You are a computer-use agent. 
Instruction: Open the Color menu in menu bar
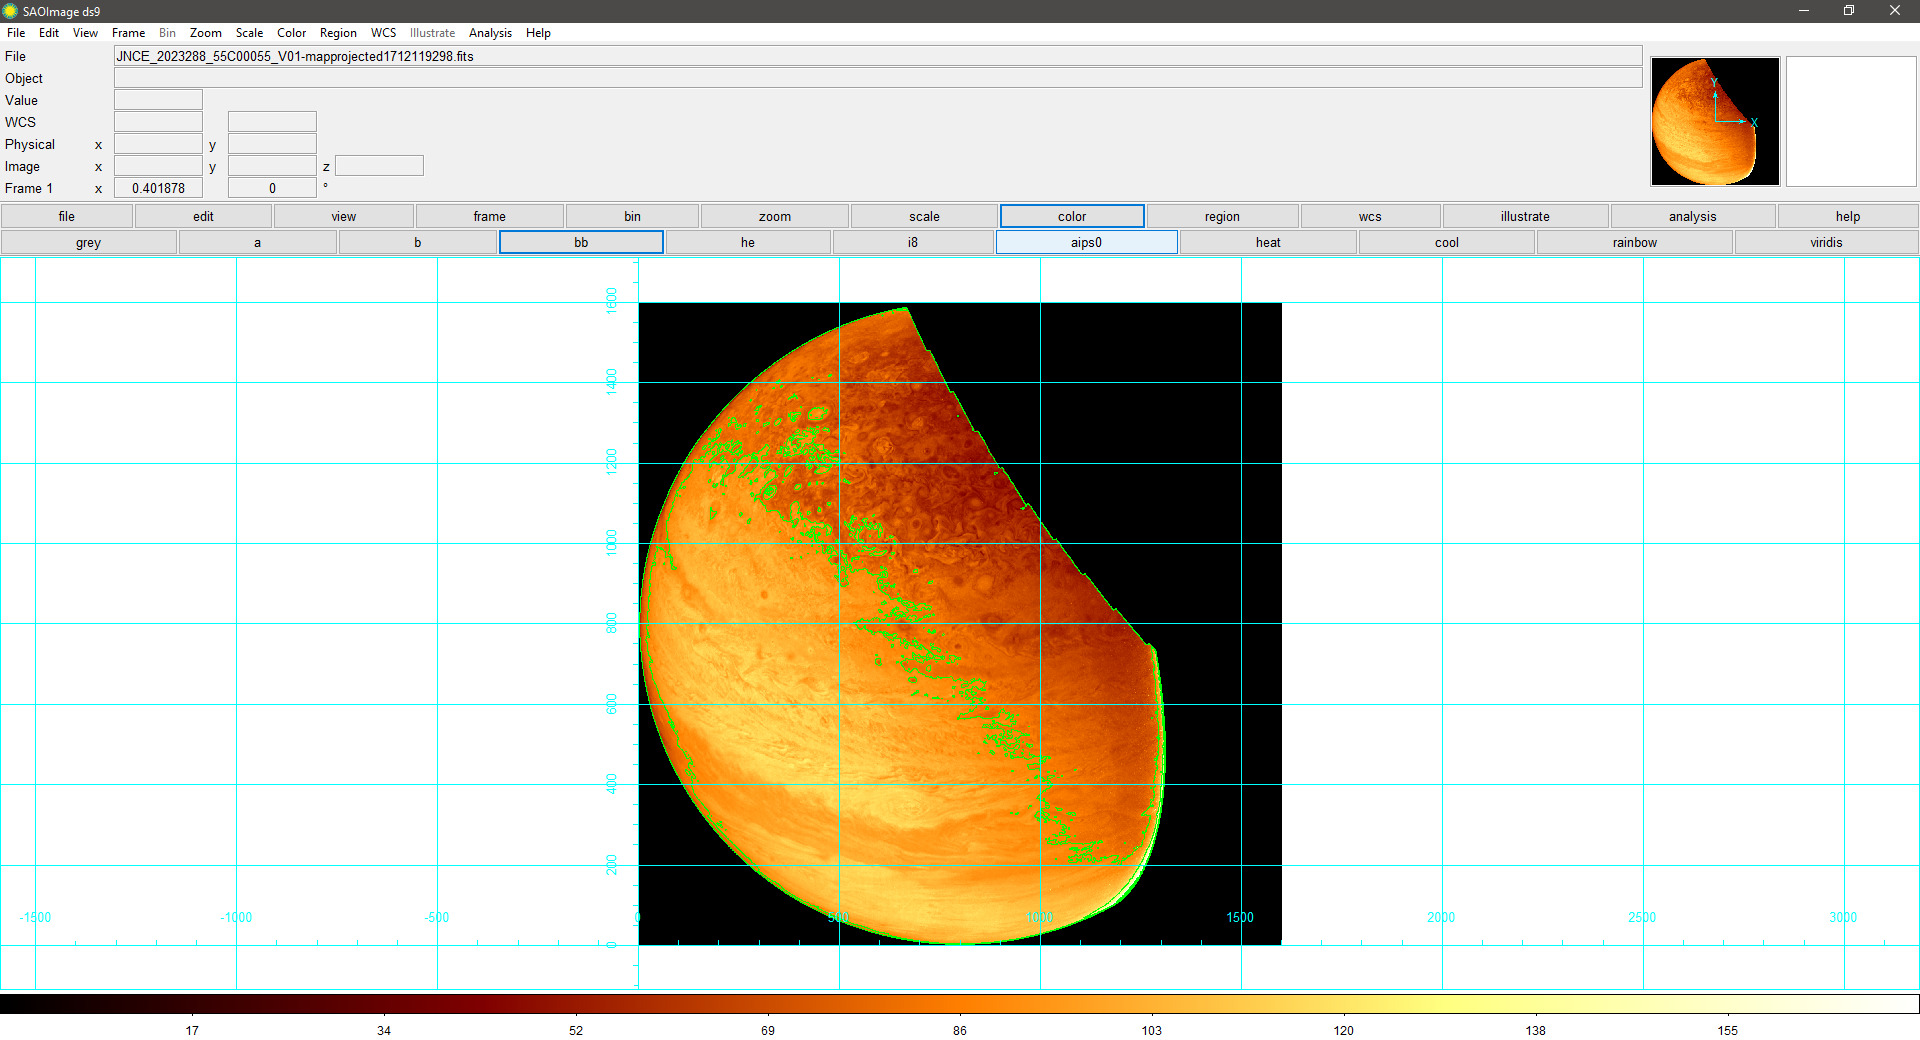point(291,33)
